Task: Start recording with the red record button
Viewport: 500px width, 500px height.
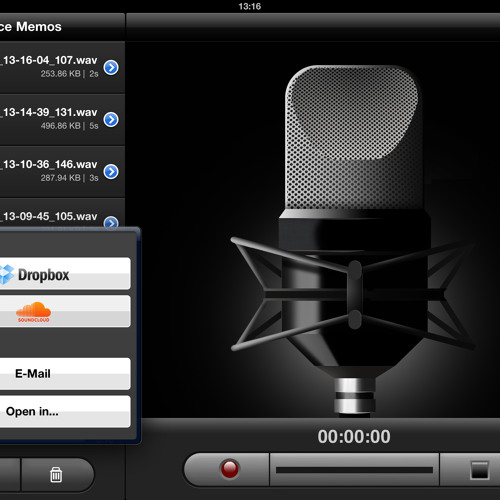Action: [230, 469]
